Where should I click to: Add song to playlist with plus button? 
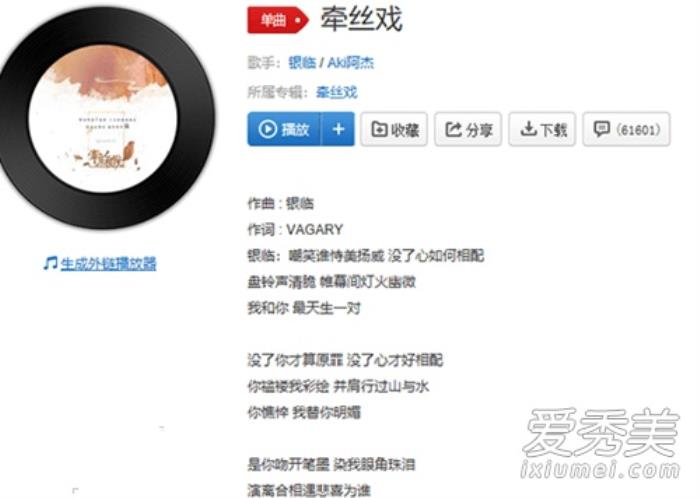pos(338,129)
